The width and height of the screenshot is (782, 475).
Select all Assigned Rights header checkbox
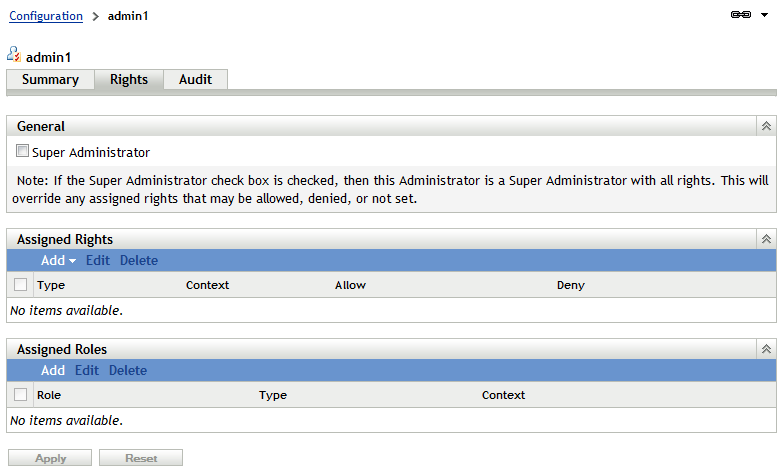click(21, 285)
